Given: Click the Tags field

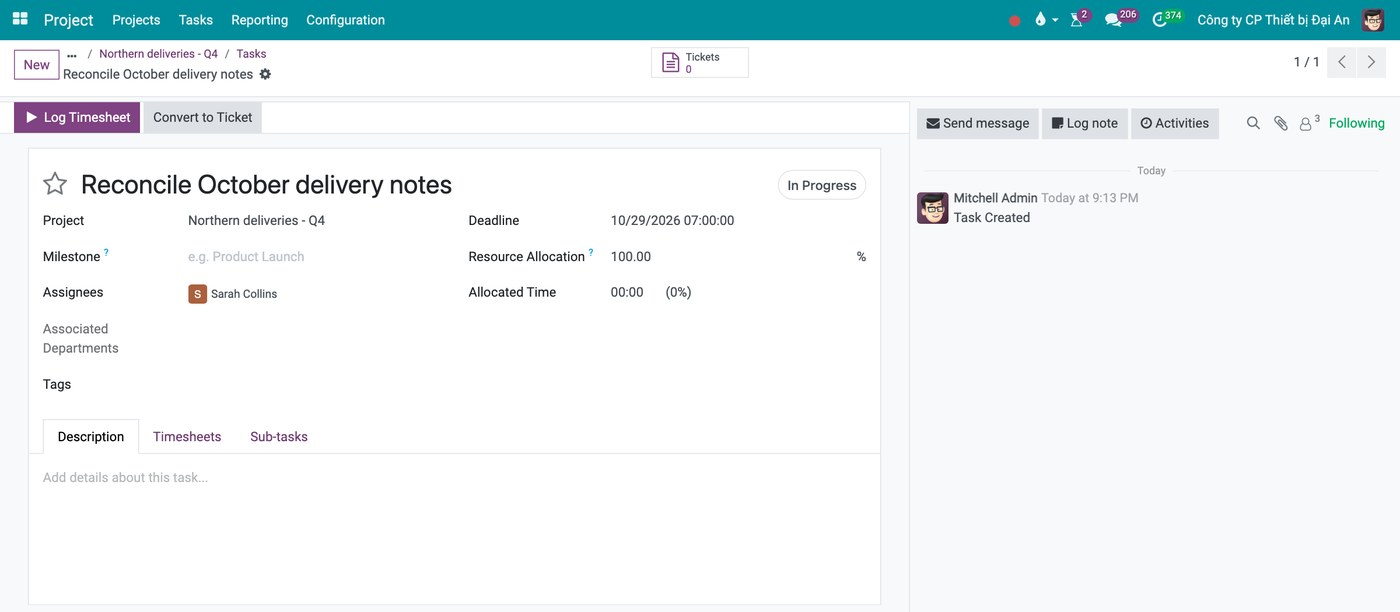Looking at the screenshot, I should pos(314,384).
